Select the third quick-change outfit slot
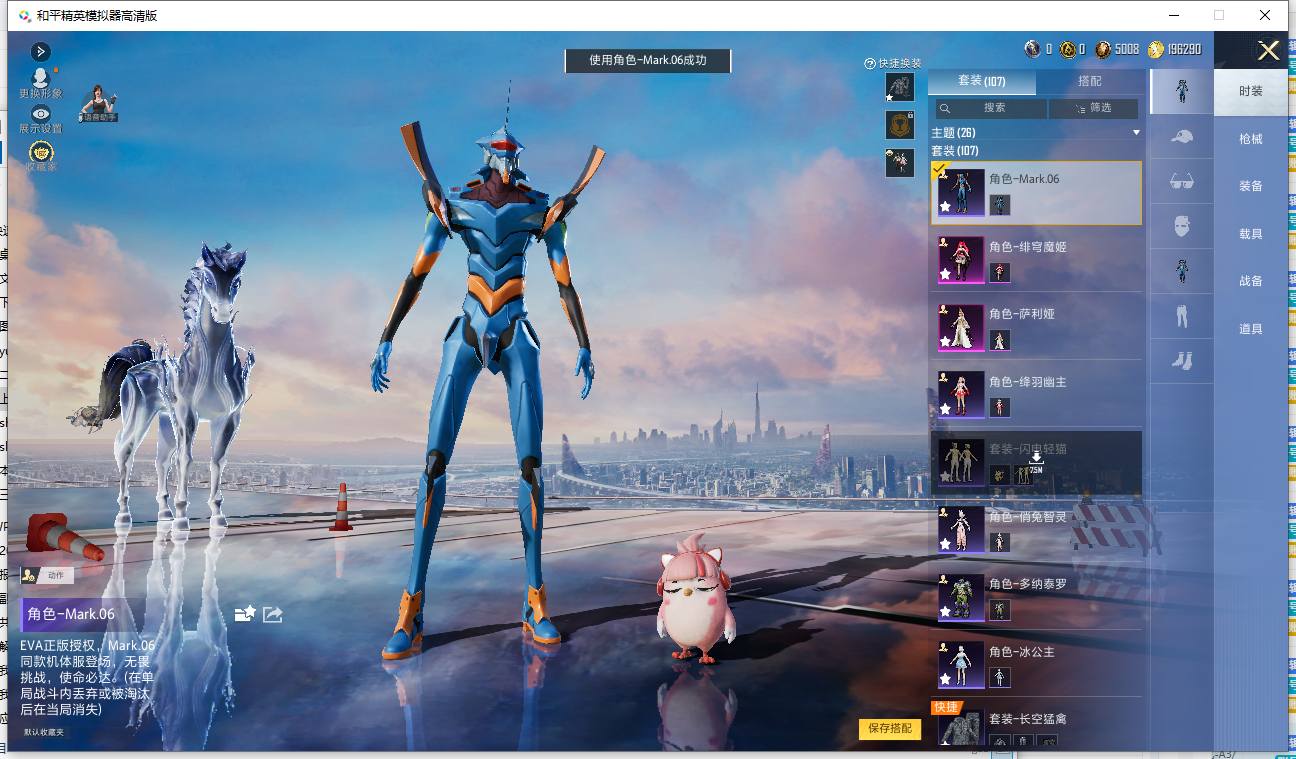Image resolution: width=1296 pixels, height=759 pixels. pos(900,163)
